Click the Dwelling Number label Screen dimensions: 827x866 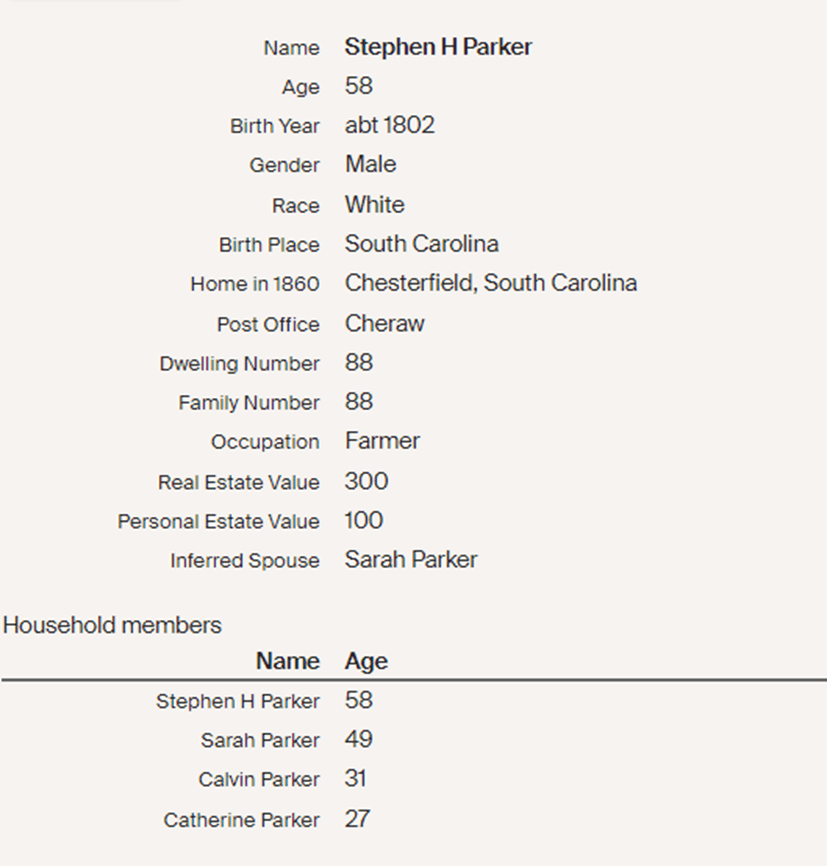coord(239,364)
